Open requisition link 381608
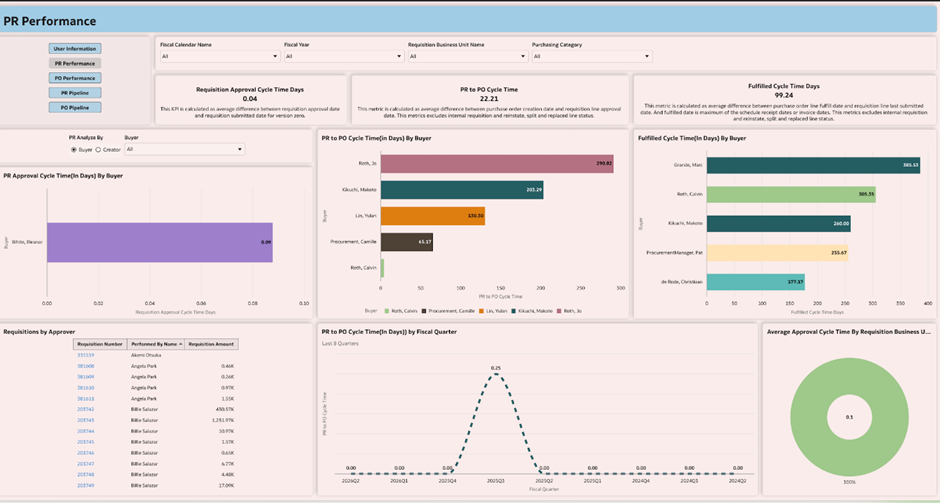Viewport: 940px width, 503px height. point(86,366)
